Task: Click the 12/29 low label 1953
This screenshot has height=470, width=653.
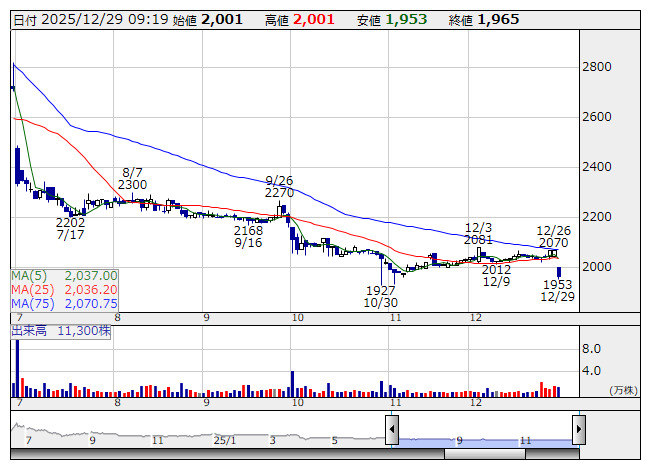Action: (556, 284)
